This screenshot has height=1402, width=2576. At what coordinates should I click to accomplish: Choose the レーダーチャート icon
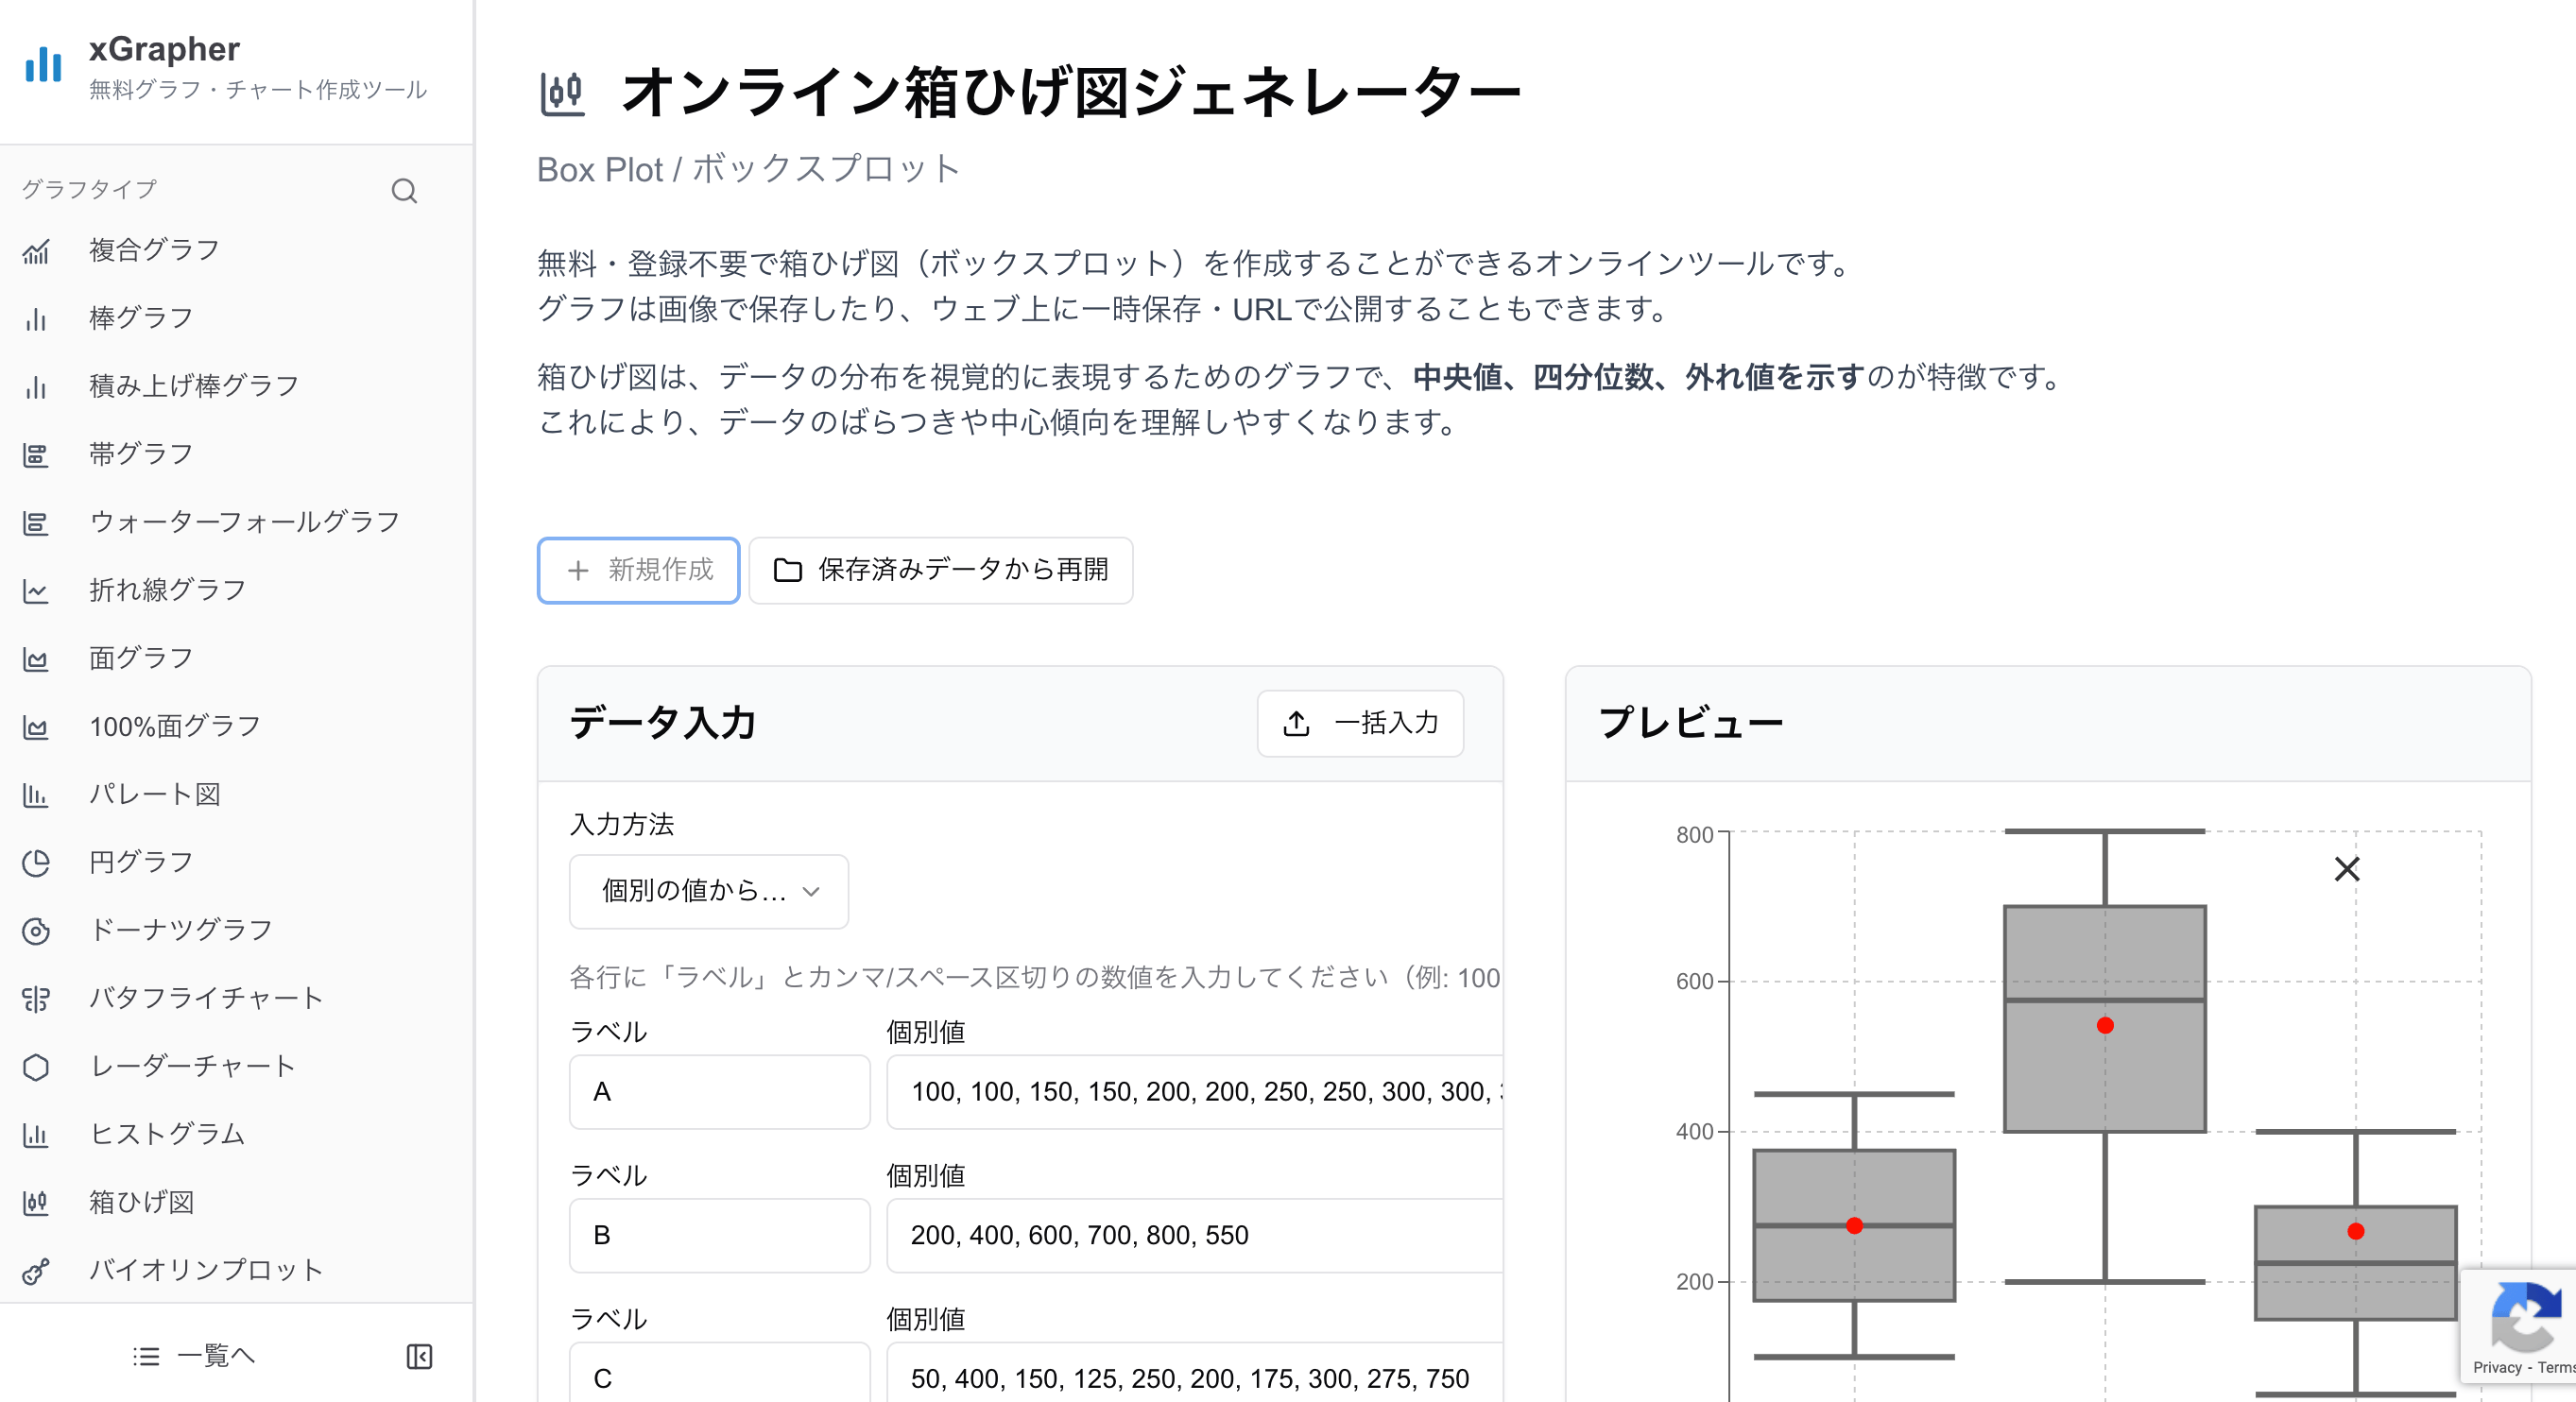click(36, 1067)
